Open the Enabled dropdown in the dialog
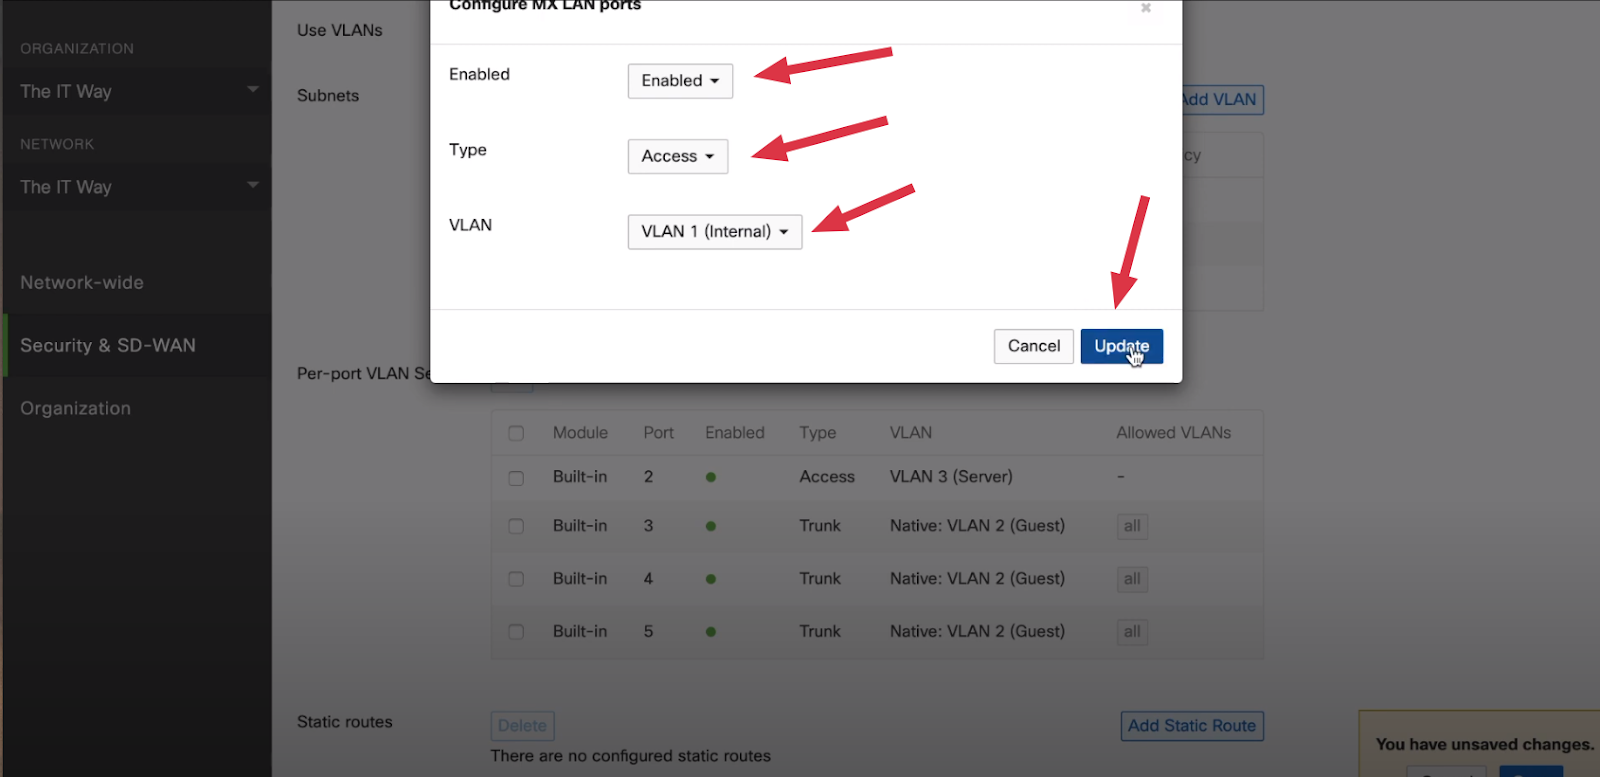 pos(680,81)
